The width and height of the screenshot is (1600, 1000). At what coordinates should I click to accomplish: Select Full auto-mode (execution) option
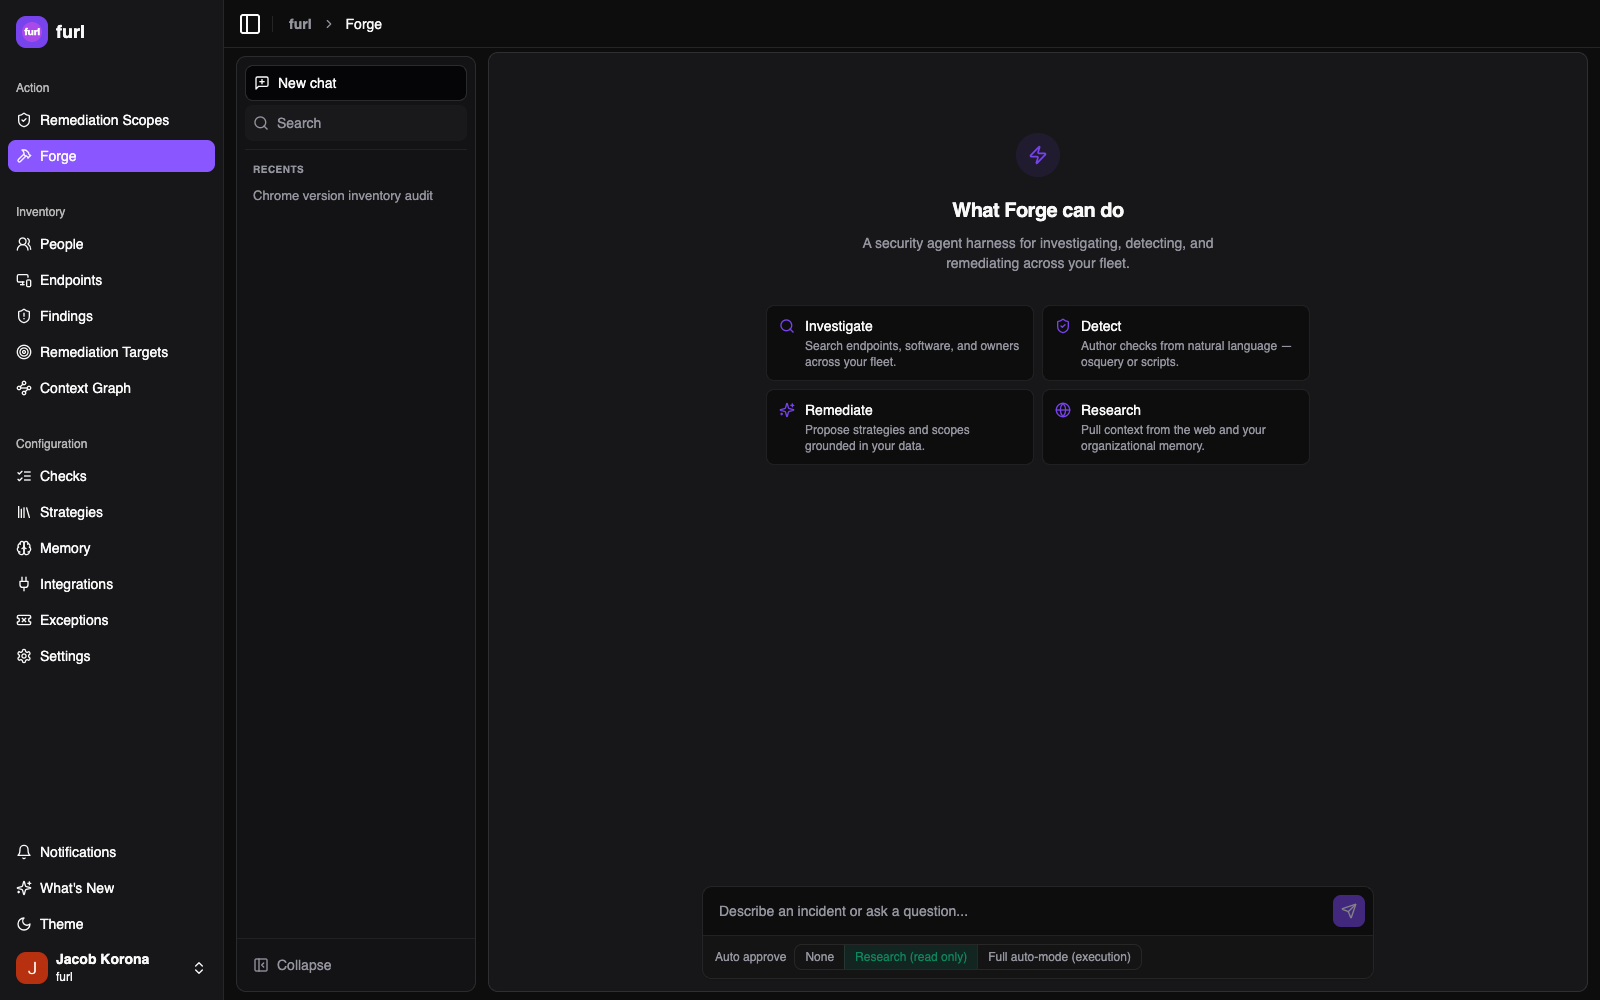1059,957
